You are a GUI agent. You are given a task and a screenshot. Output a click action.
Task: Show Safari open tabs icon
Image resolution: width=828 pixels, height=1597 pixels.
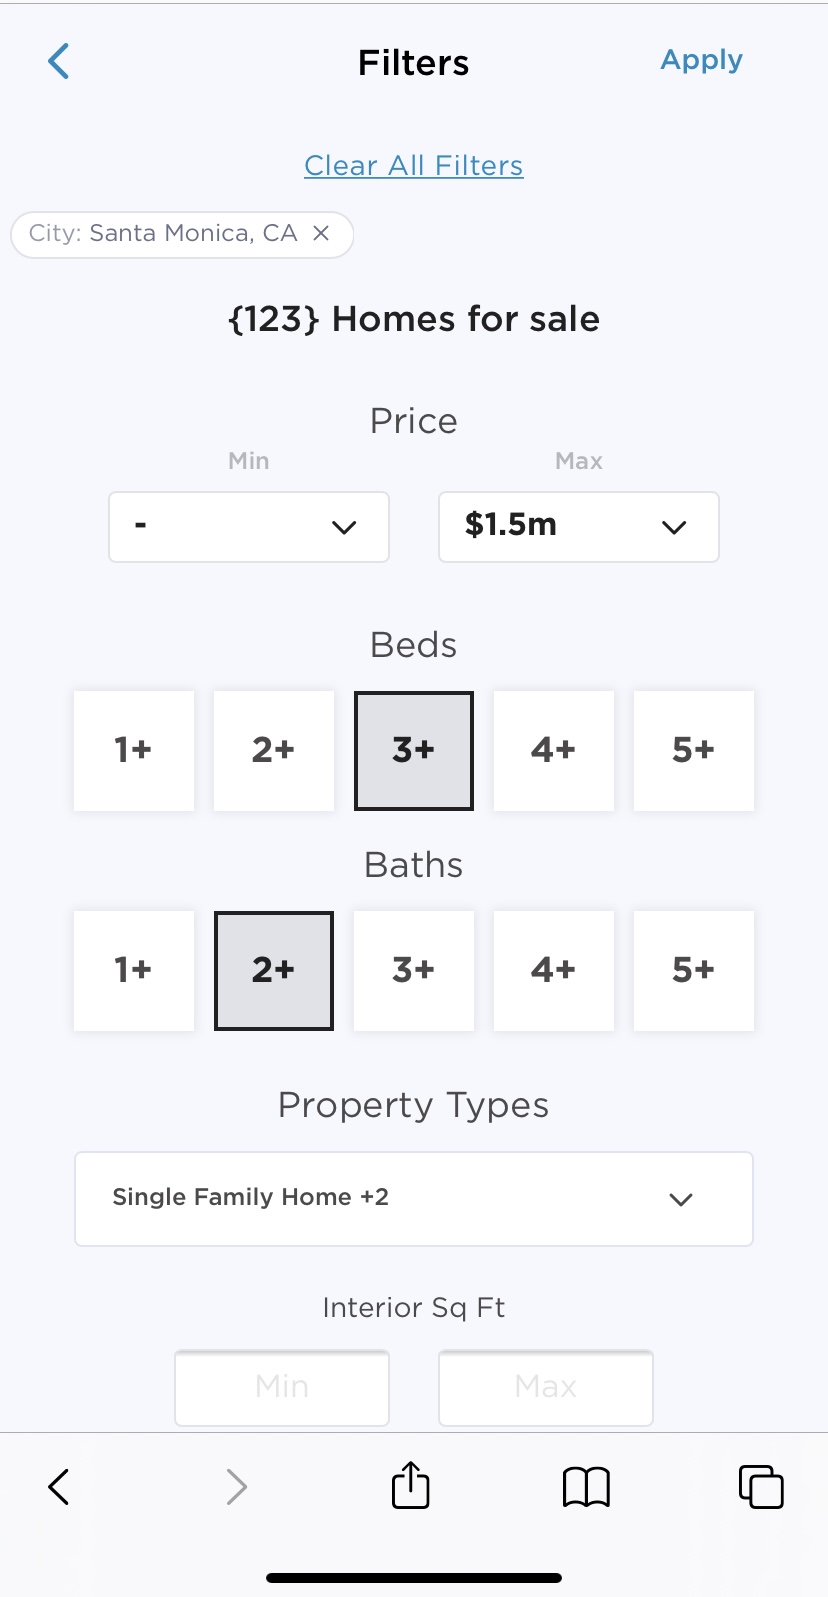click(761, 1486)
